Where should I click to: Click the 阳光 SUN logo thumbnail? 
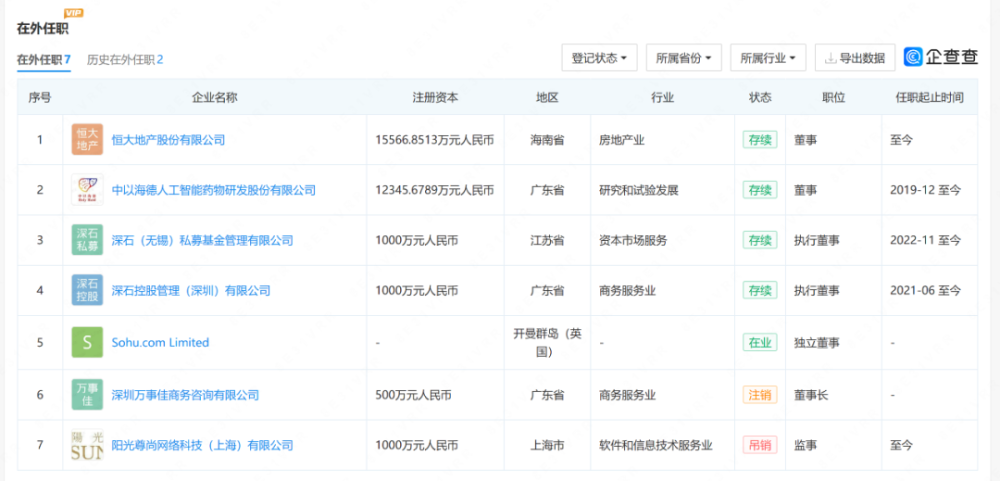pyautogui.click(x=87, y=445)
